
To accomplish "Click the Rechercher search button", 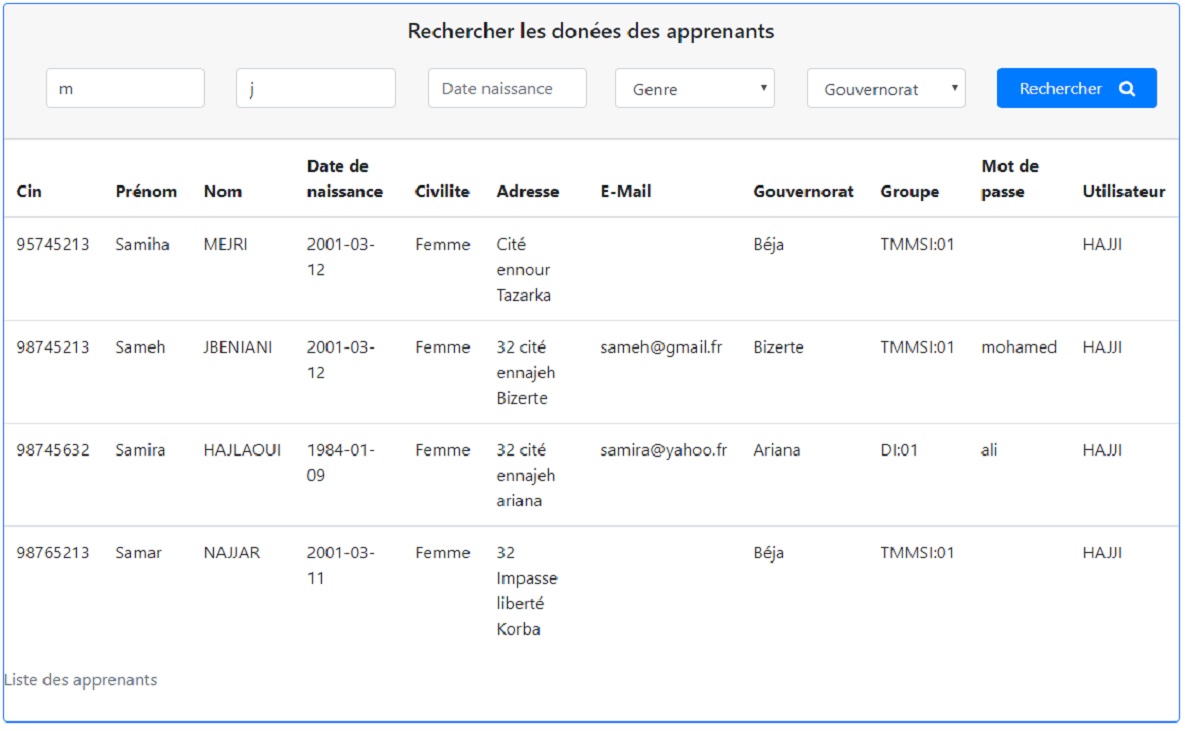I will coord(1076,88).
